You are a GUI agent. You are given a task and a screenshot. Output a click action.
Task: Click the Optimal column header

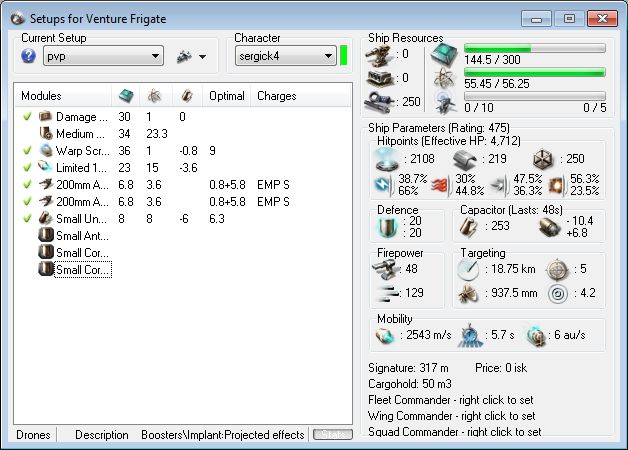[227, 96]
